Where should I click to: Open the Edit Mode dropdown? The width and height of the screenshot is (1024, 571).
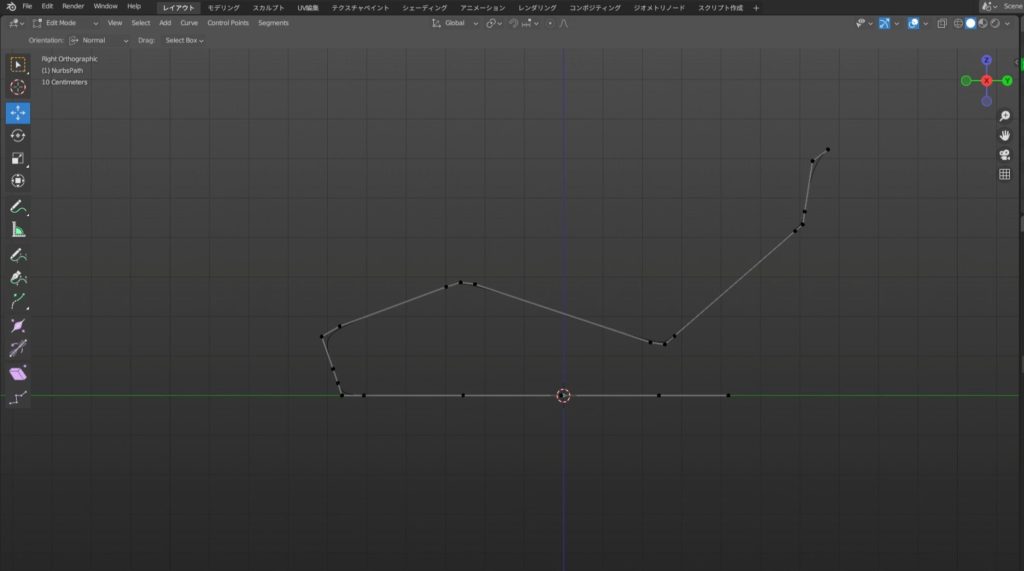[x=66, y=23]
